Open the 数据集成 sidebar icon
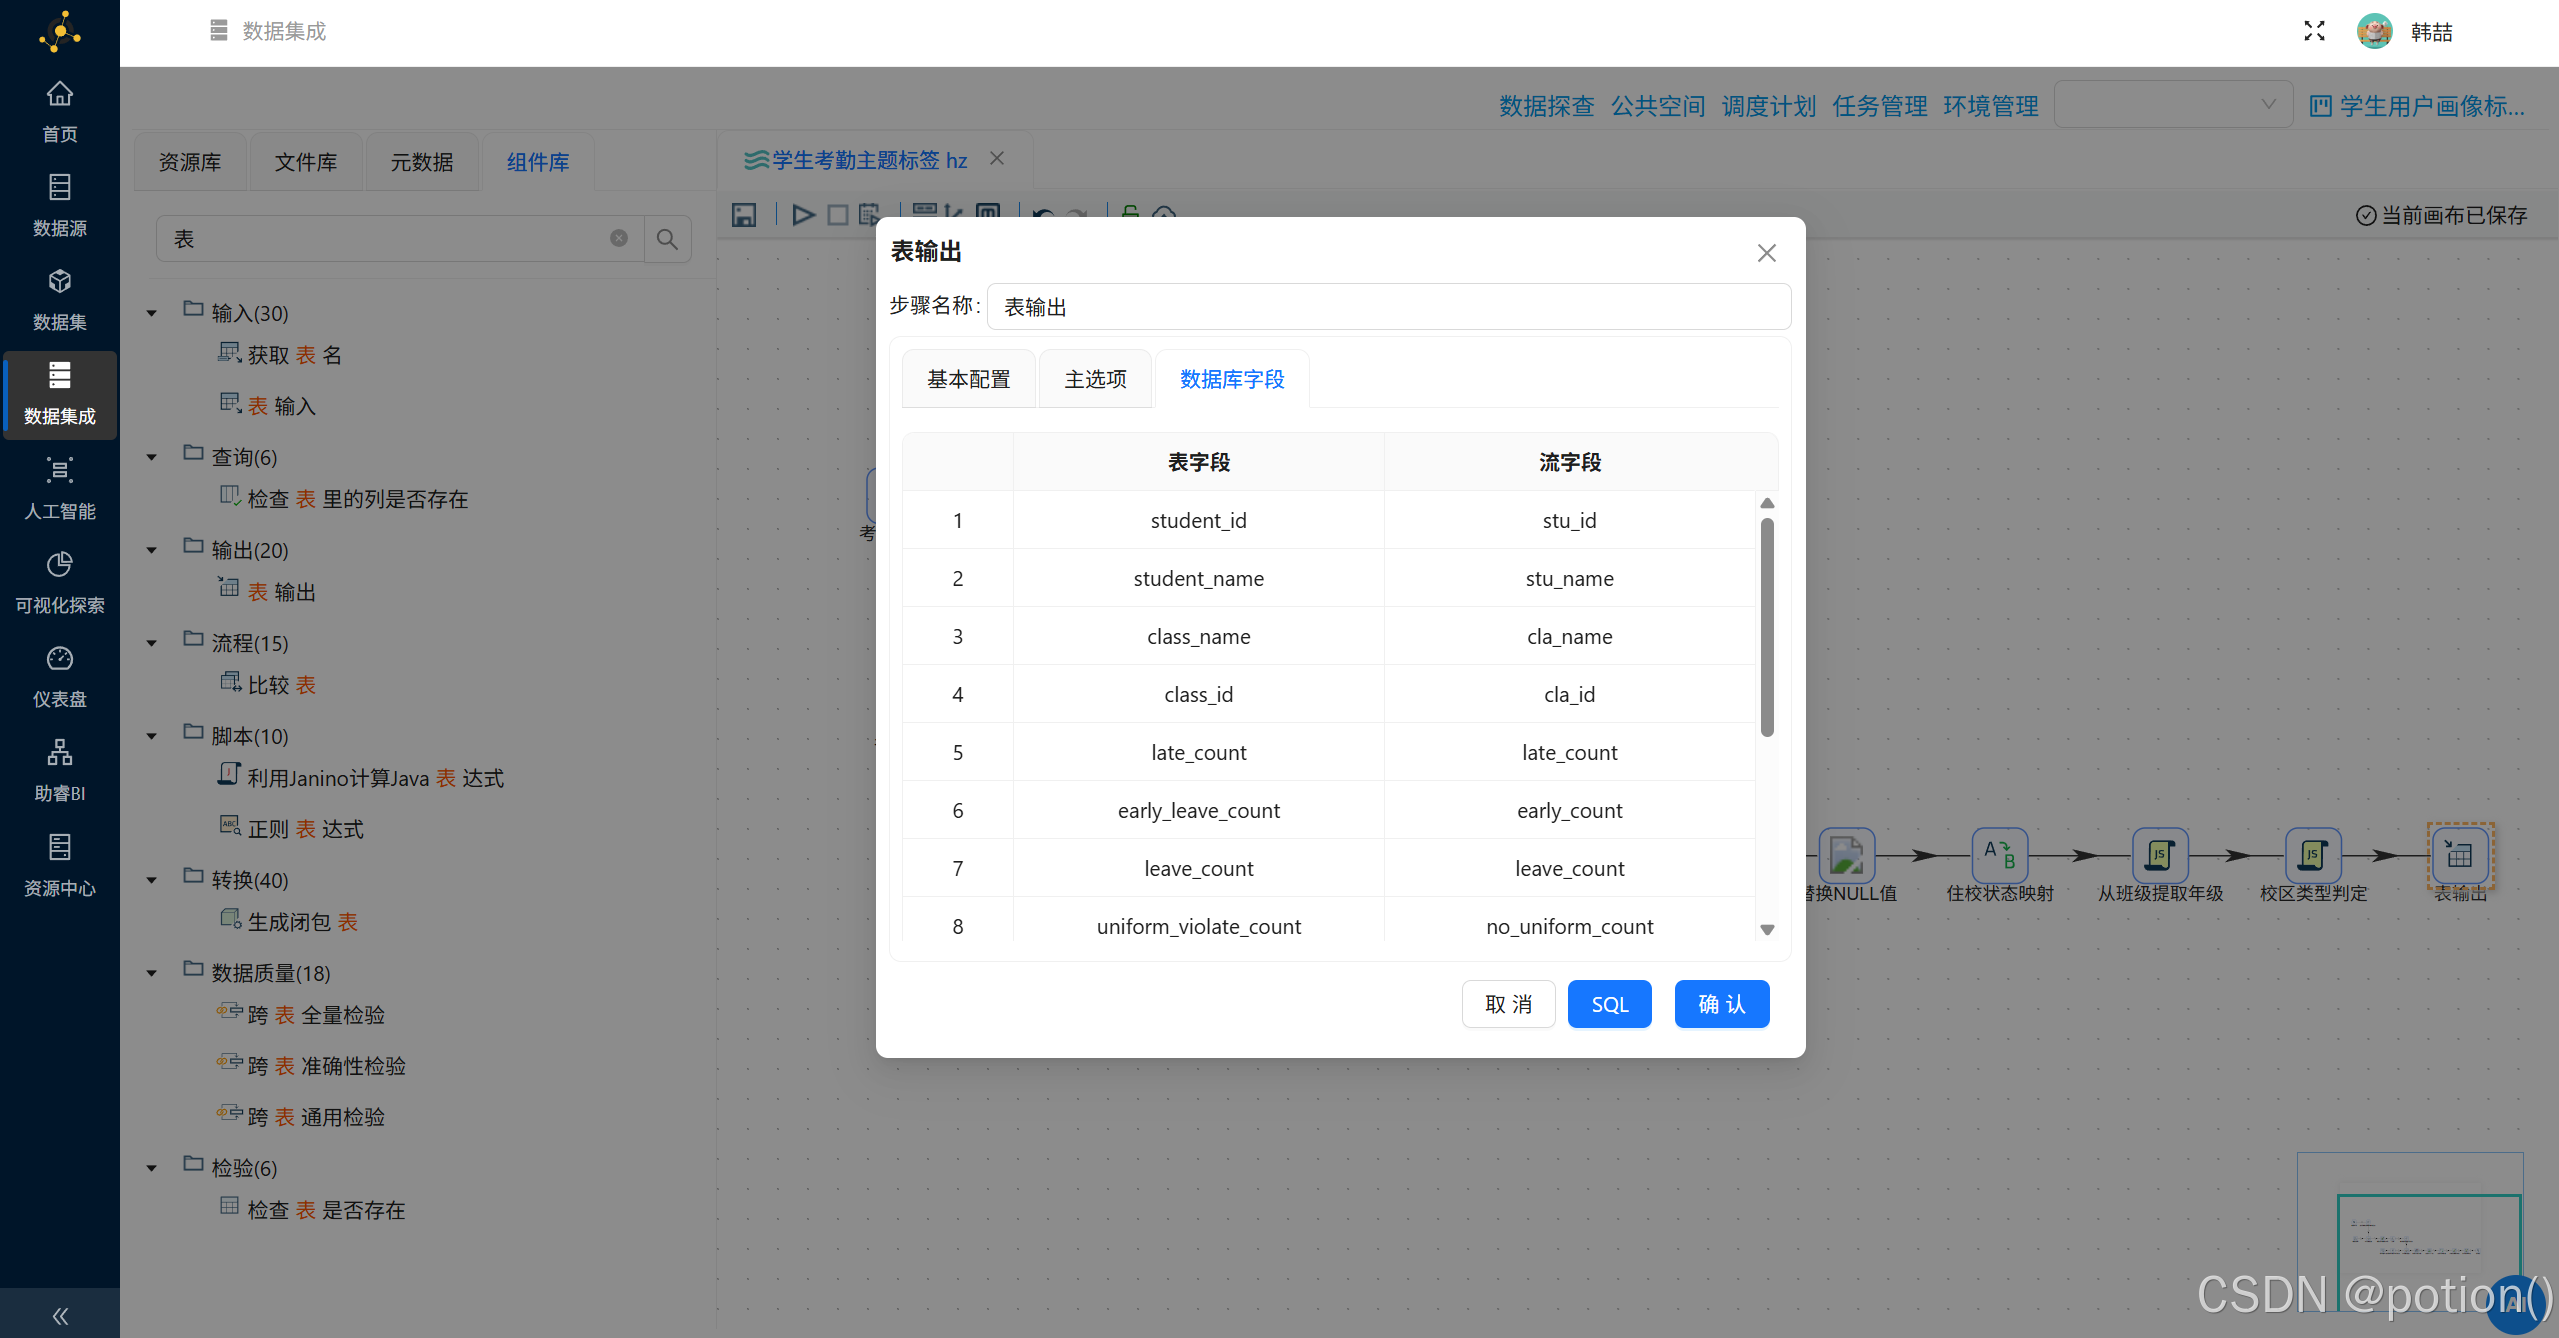The height and width of the screenshot is (1338, 2559). click(x=60, y=376)
